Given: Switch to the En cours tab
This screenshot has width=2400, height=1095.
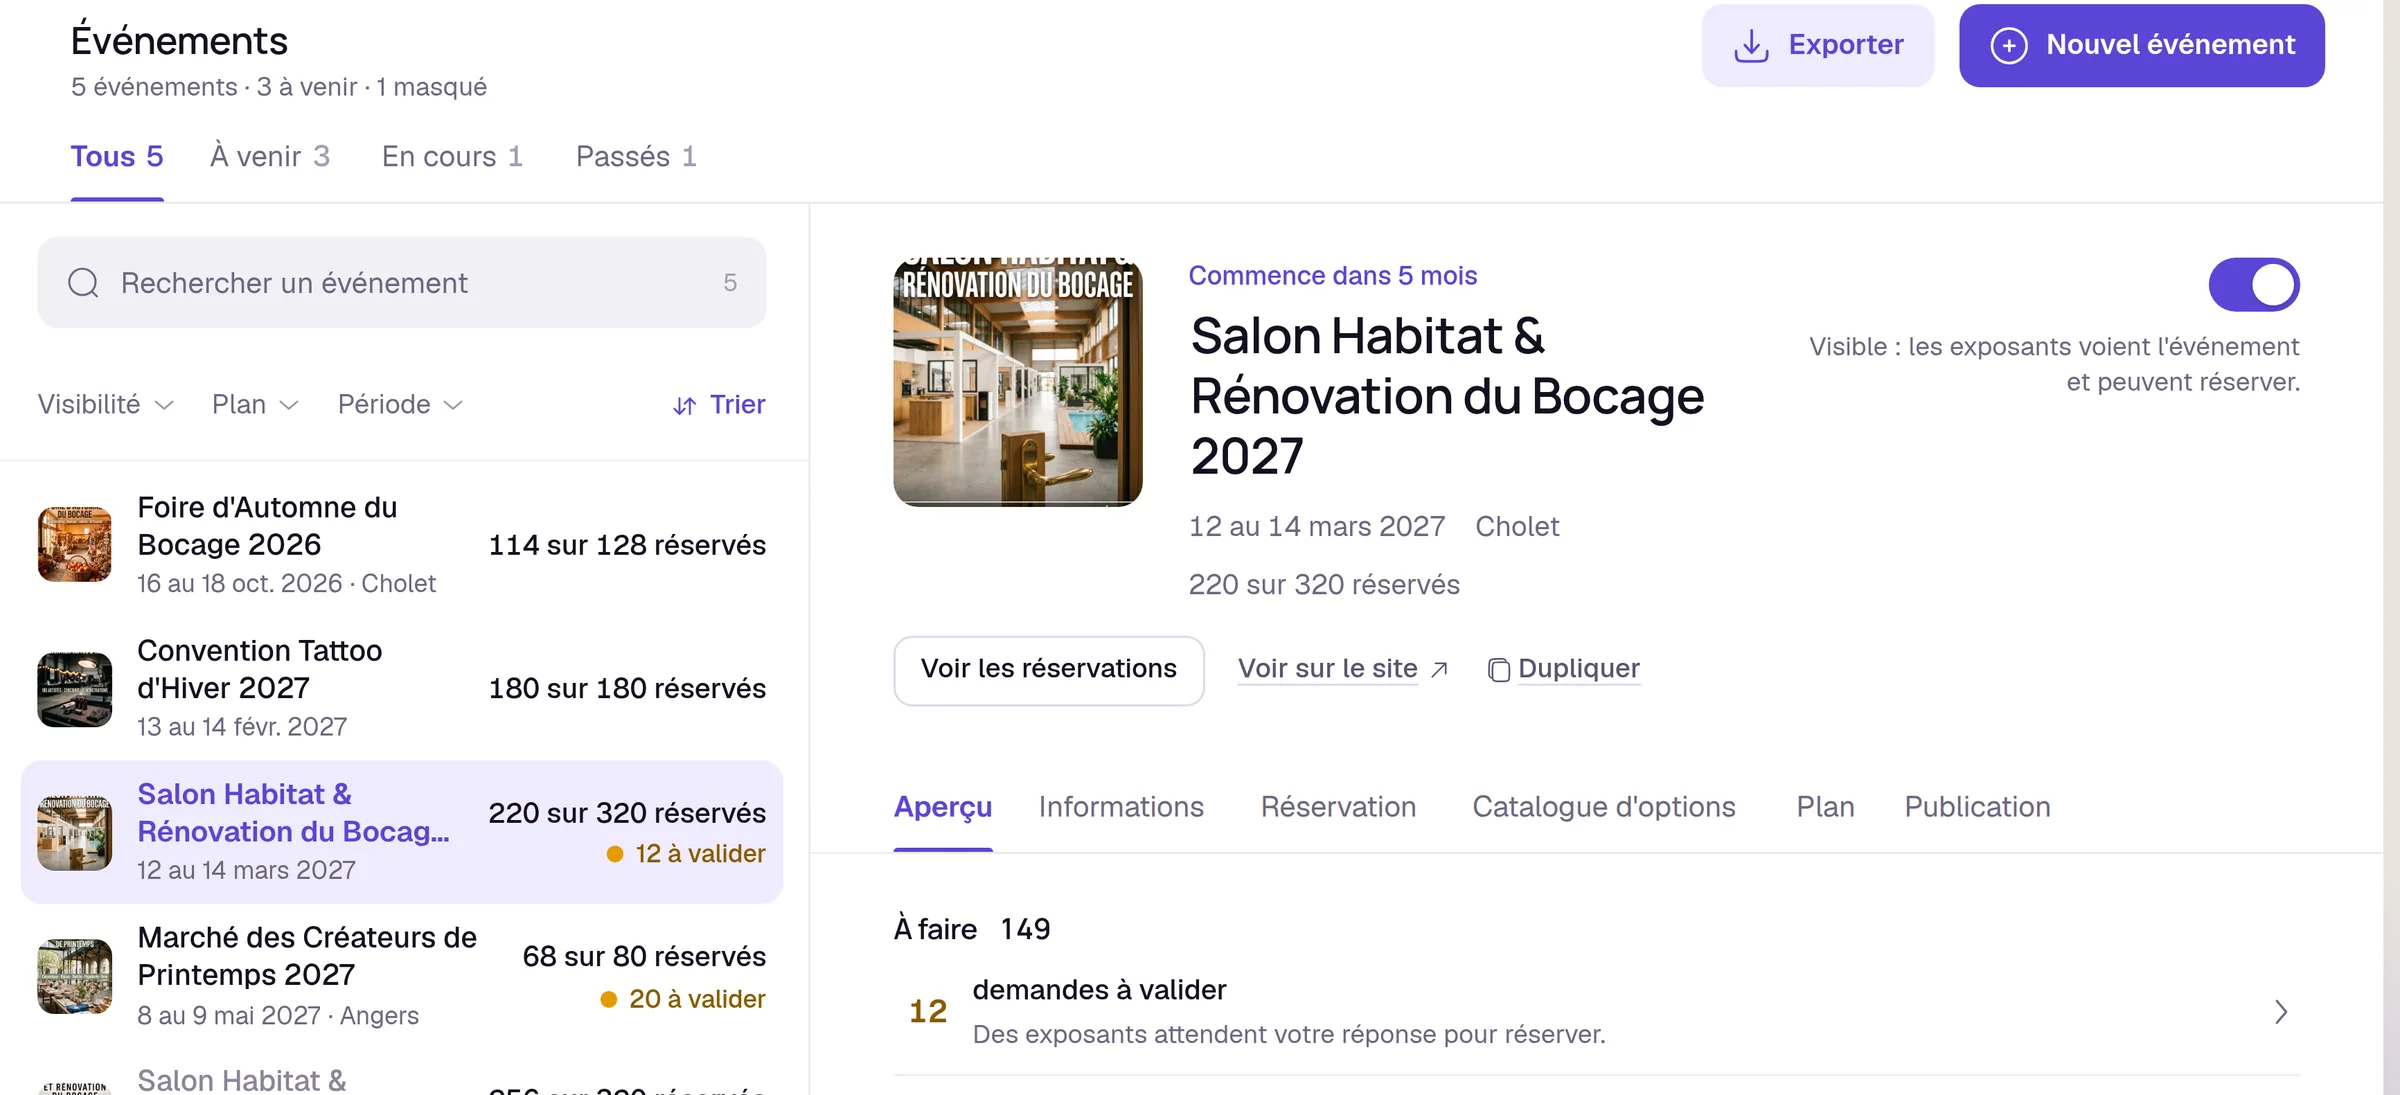Looking at the screenshot, I should tap(452, 157).
